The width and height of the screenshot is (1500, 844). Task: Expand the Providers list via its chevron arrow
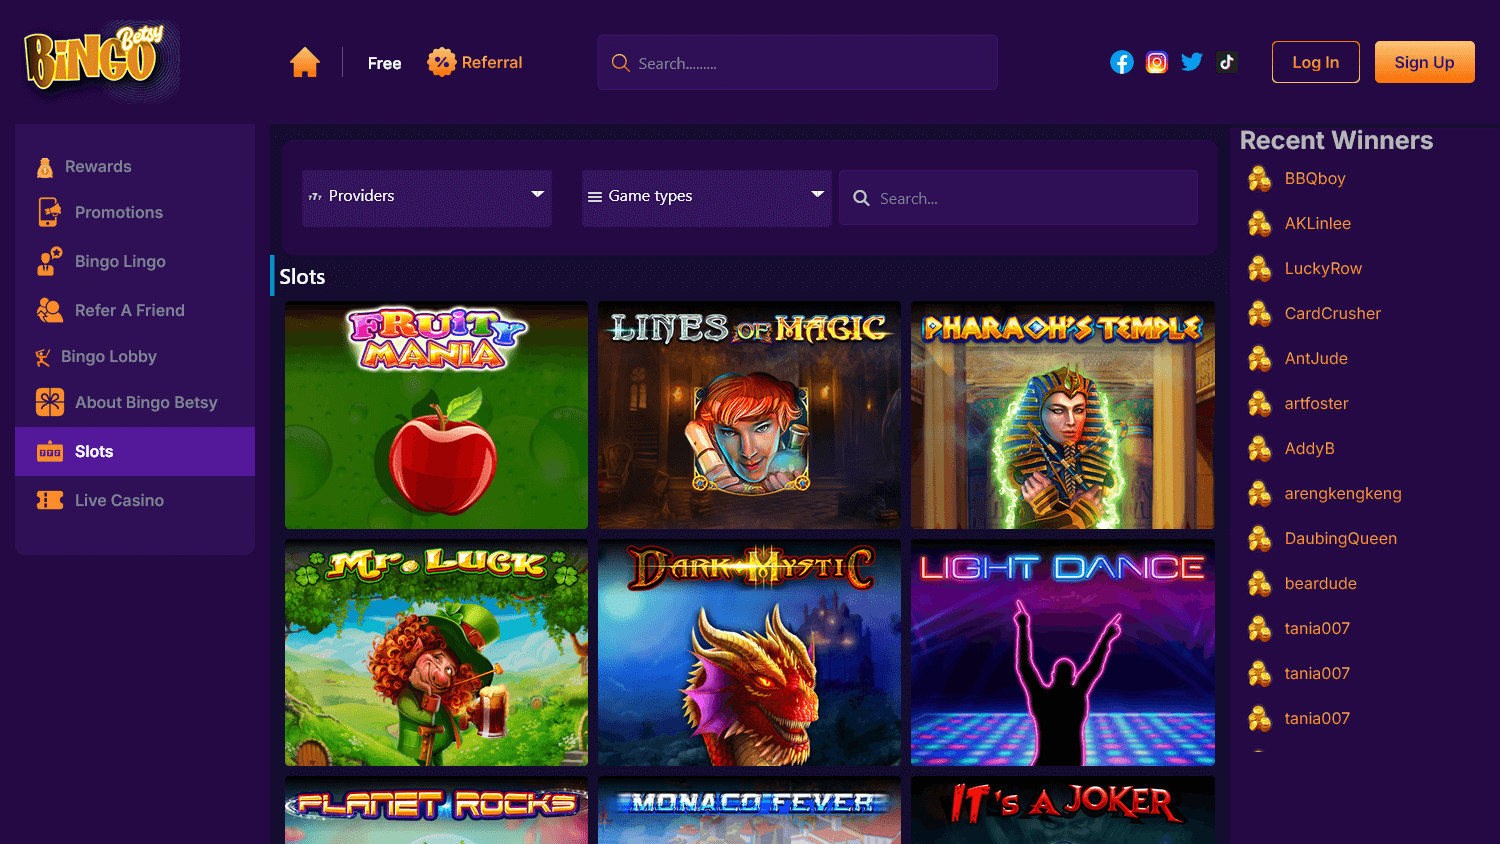tap(537, 197)
